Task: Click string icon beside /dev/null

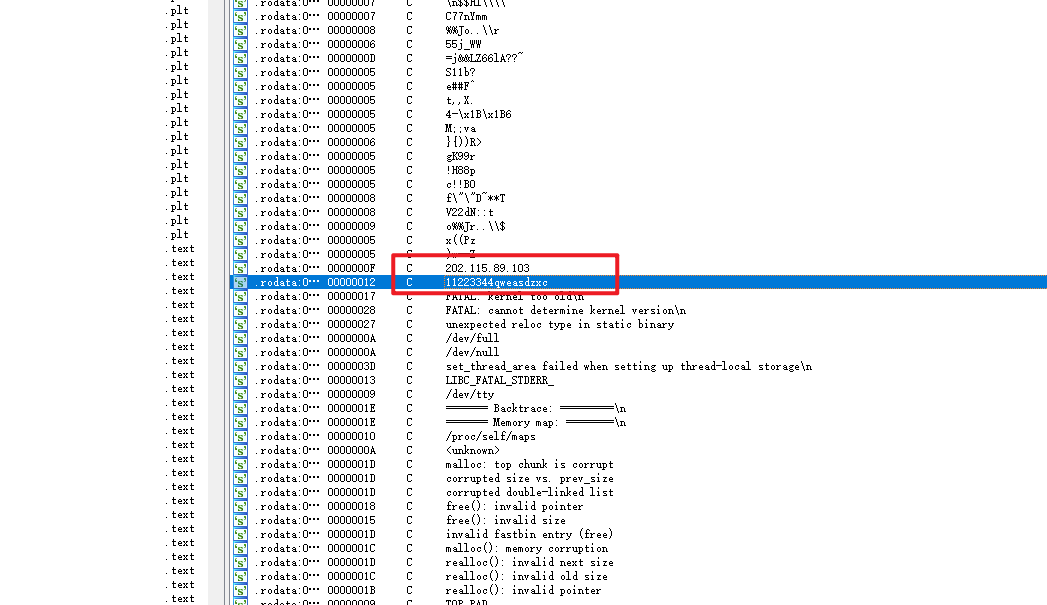Action: [x=240, y=353]
